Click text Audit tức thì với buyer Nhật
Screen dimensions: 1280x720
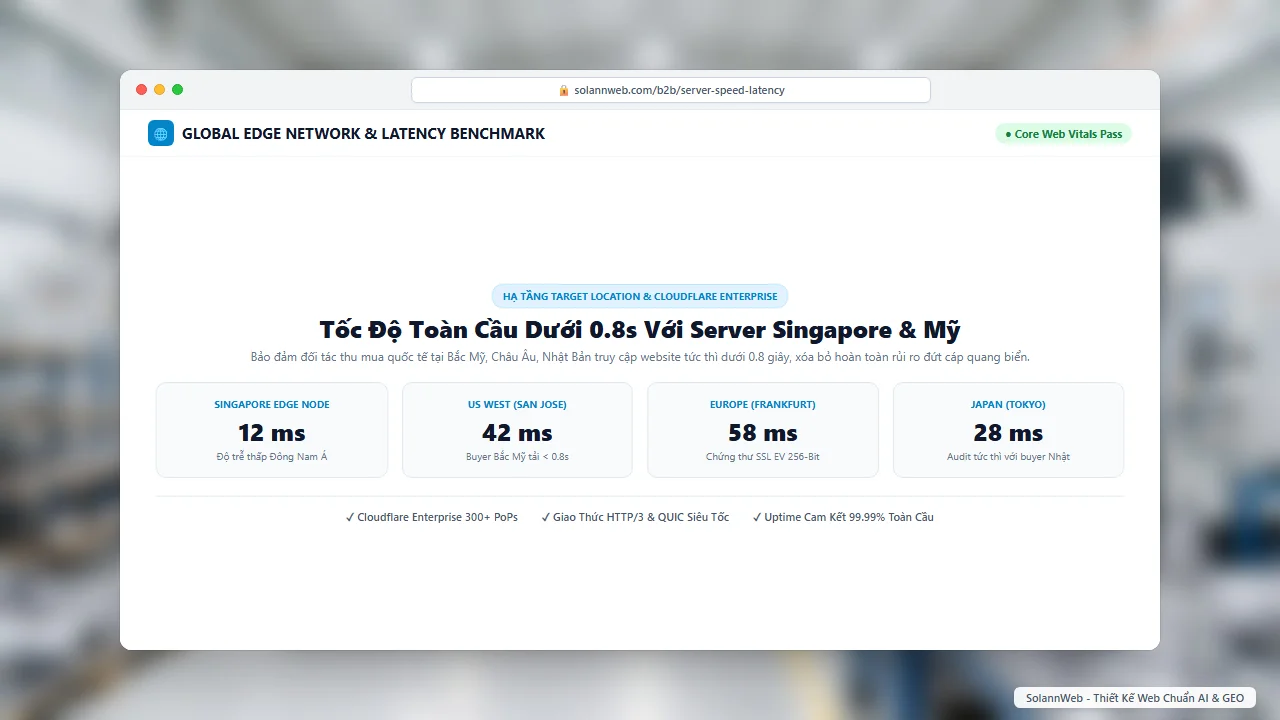pos(1008,457)
